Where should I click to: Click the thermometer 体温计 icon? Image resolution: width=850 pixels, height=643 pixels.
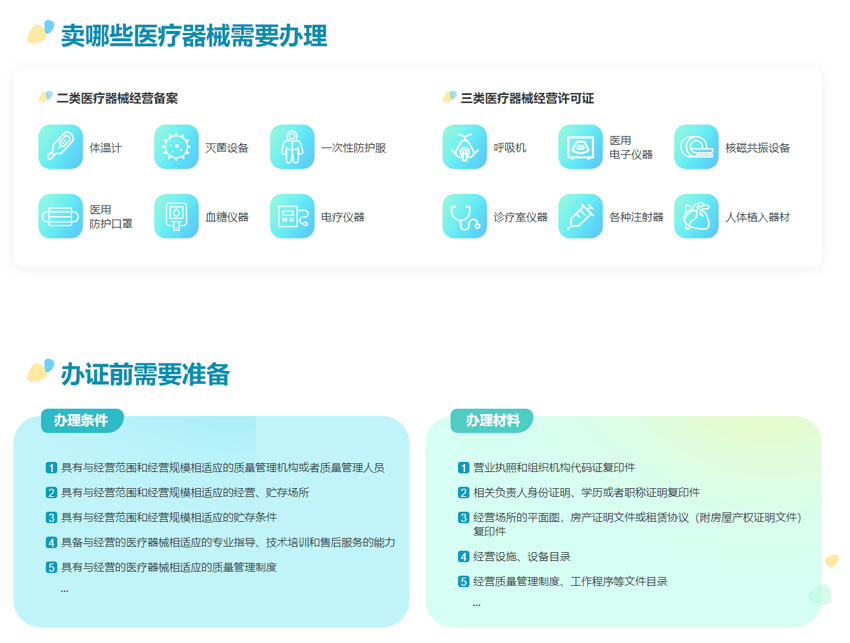(x=60, y=147)
